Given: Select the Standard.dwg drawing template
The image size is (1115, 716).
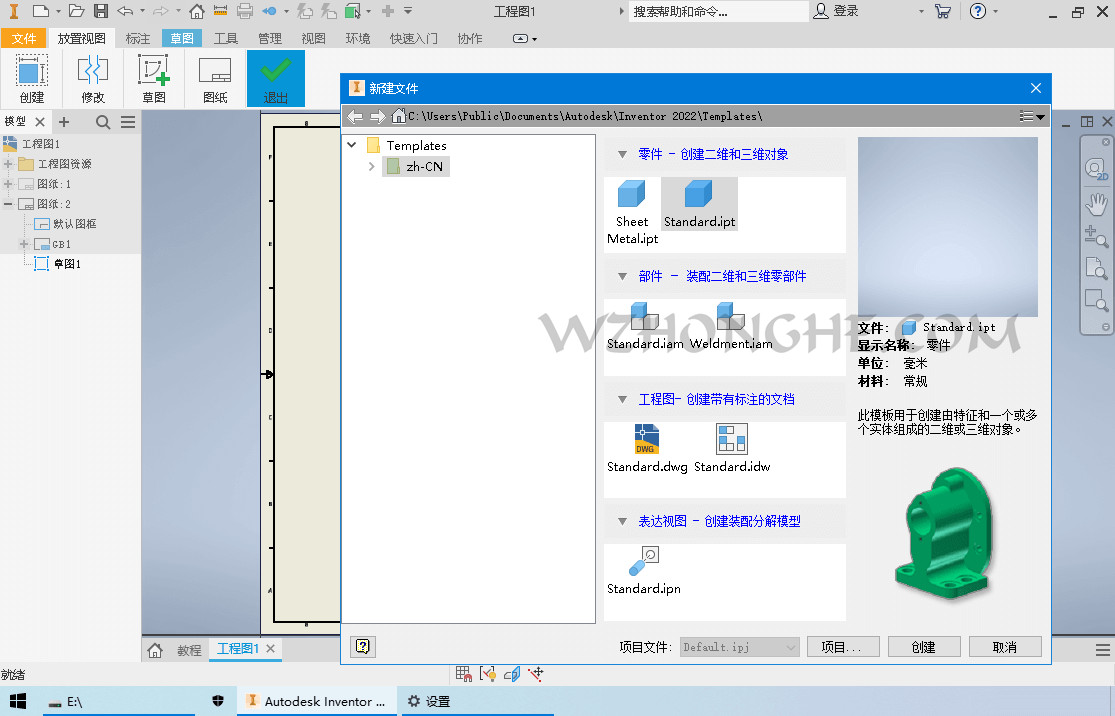Looking at the screenshot, I should point(645,439).
